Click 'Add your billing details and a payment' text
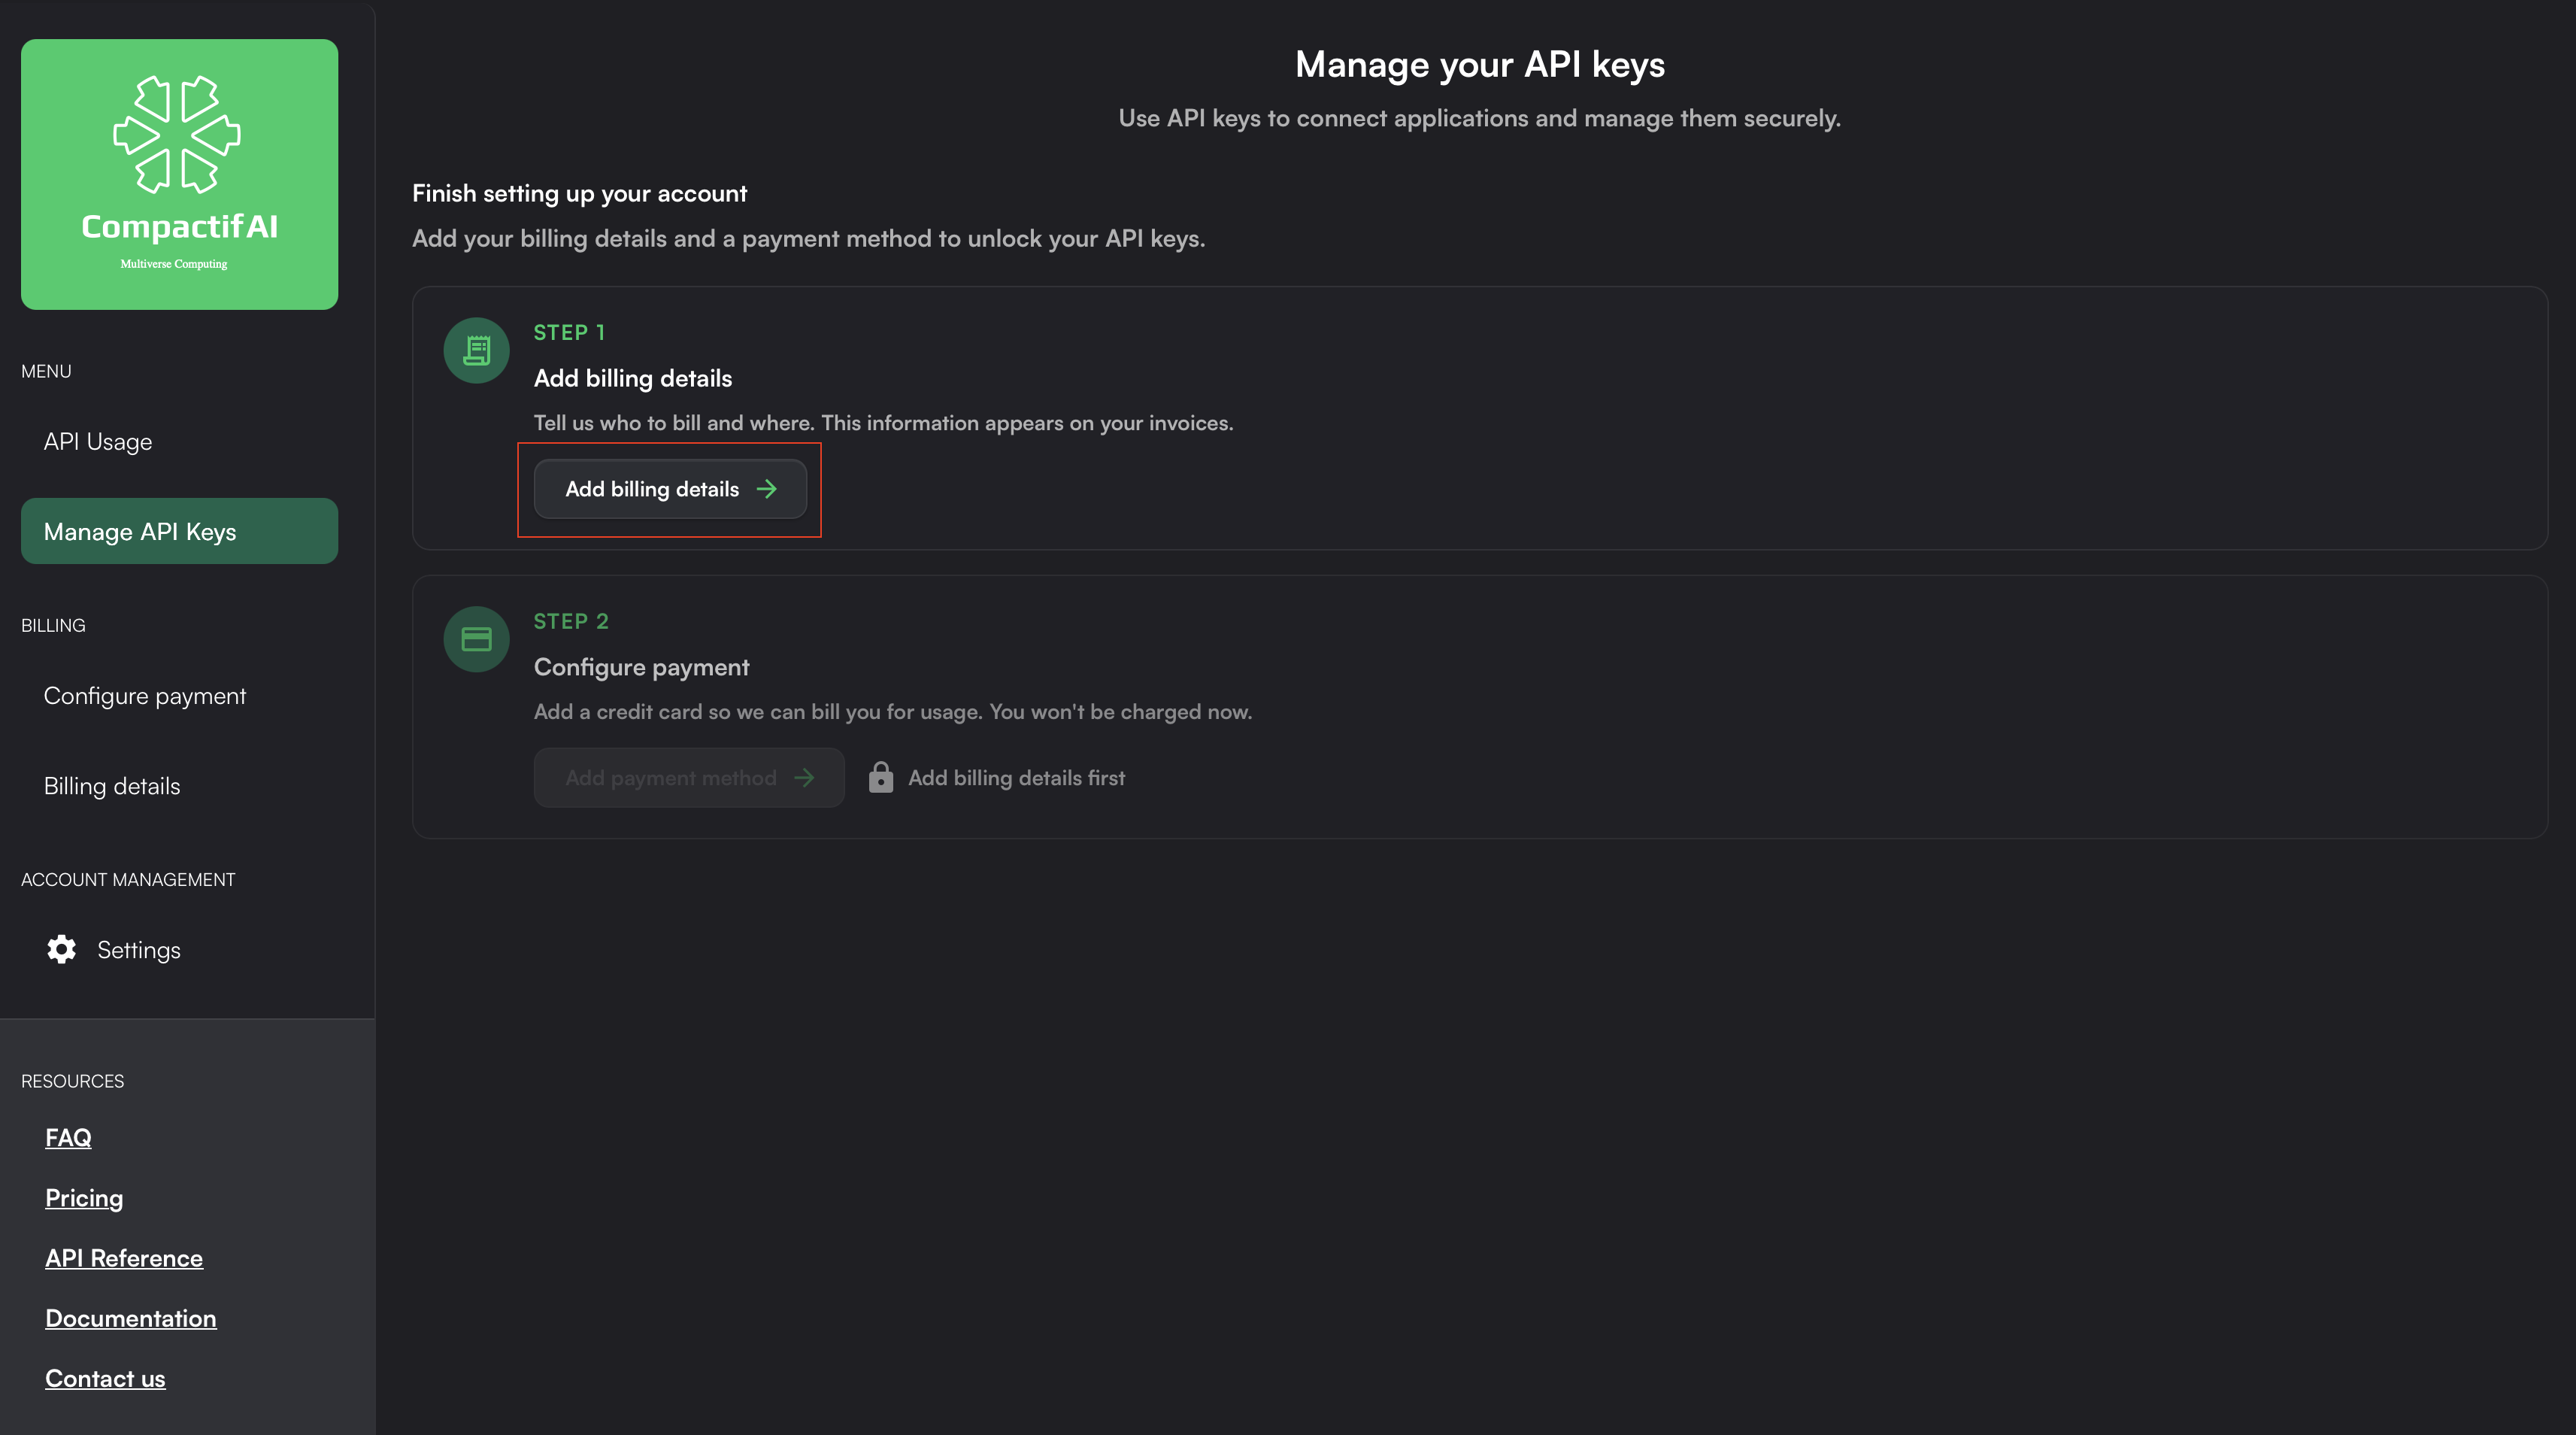 pos(808,238)
